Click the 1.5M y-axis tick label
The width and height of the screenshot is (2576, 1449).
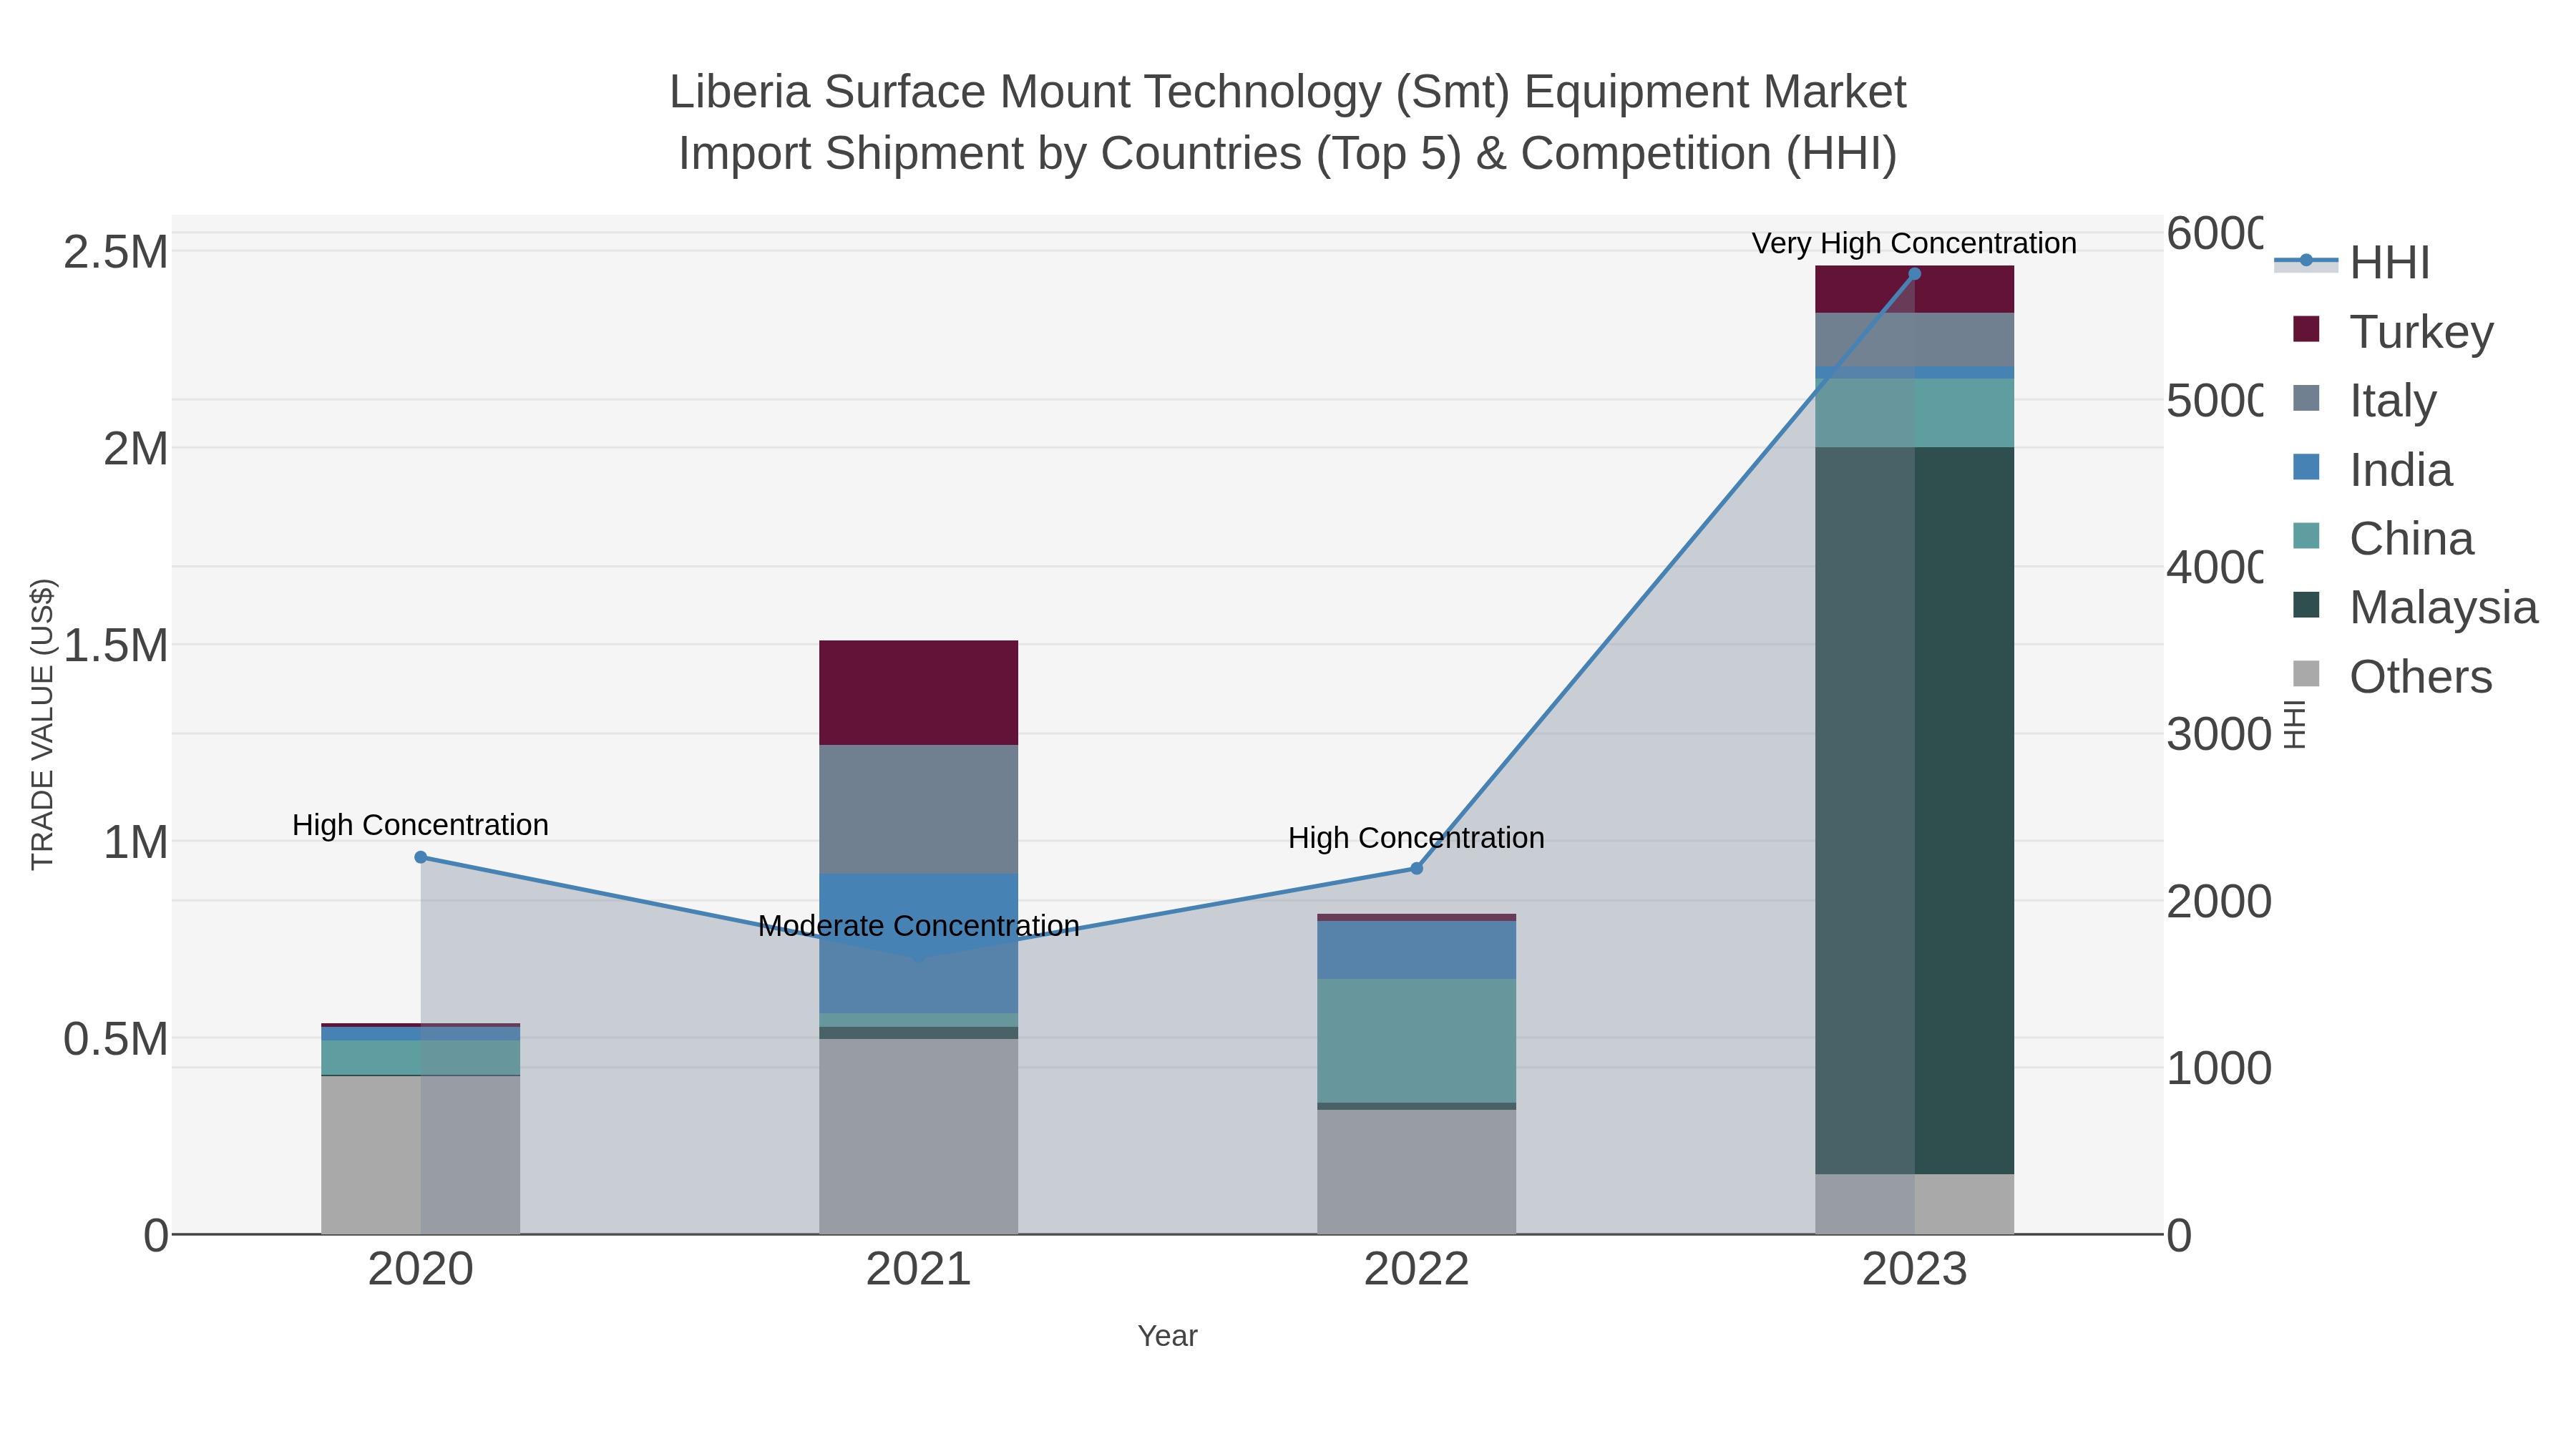(115, 645)
